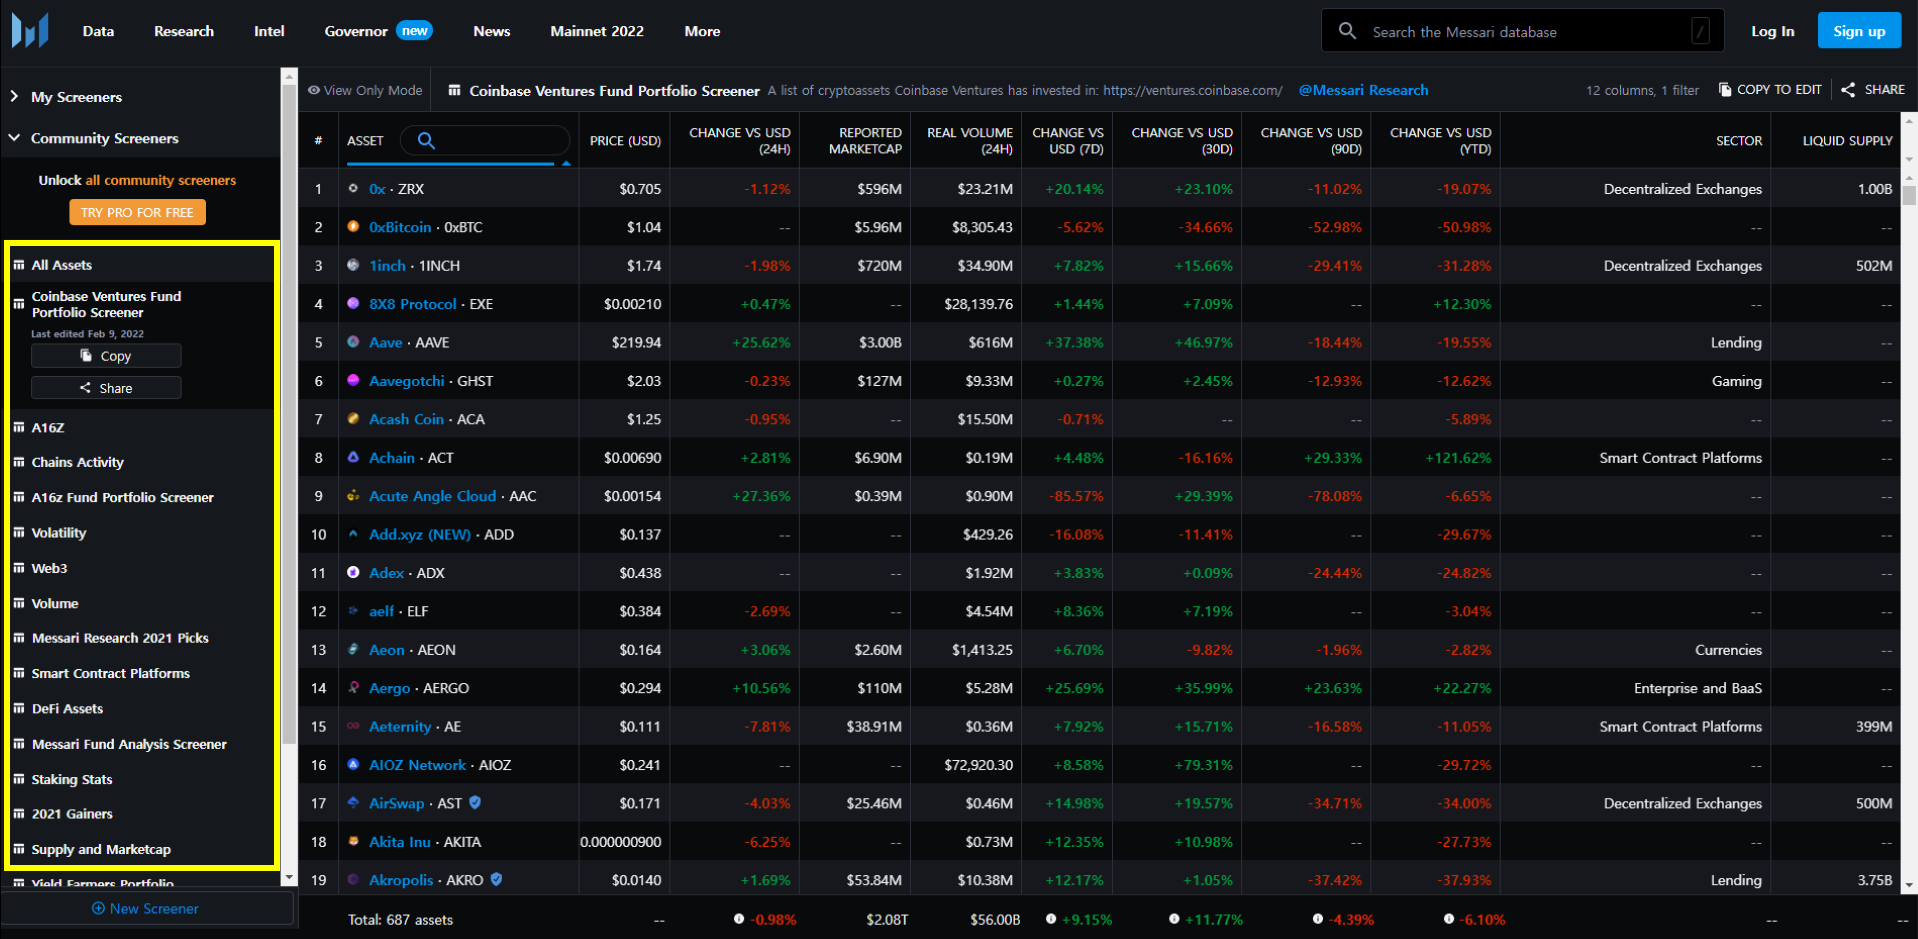1918x939 pixels.
Task: Open ventures.coinbase.com link
Action: tap(1192, 90)
